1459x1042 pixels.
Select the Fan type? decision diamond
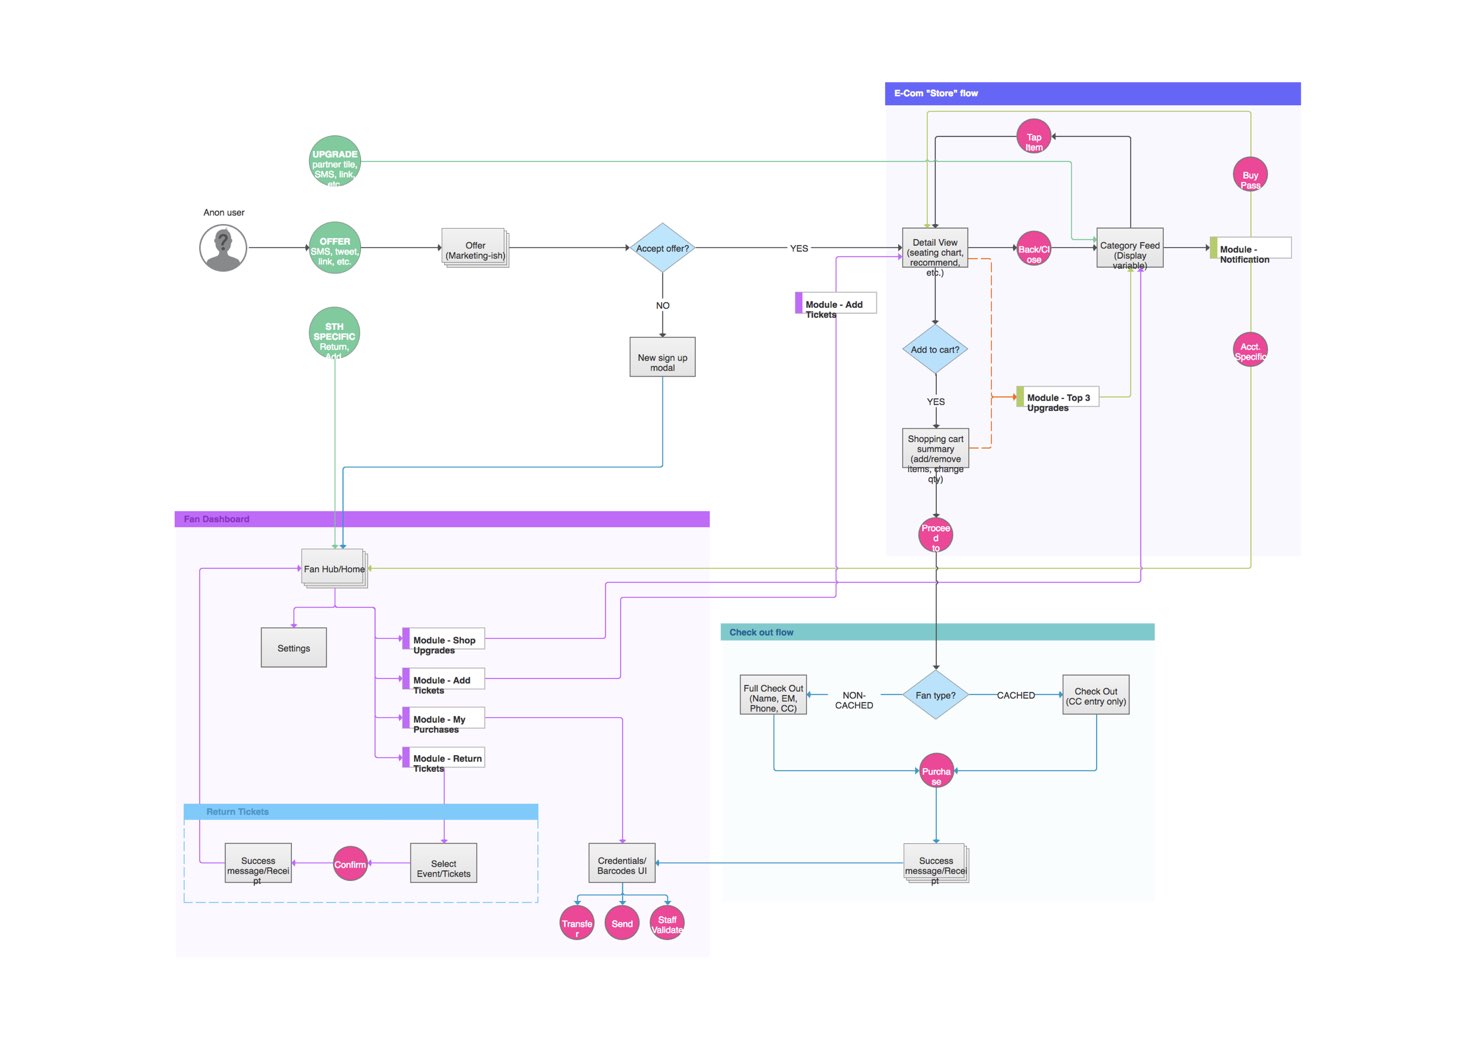pyautogui.click(x=935, y=695)
